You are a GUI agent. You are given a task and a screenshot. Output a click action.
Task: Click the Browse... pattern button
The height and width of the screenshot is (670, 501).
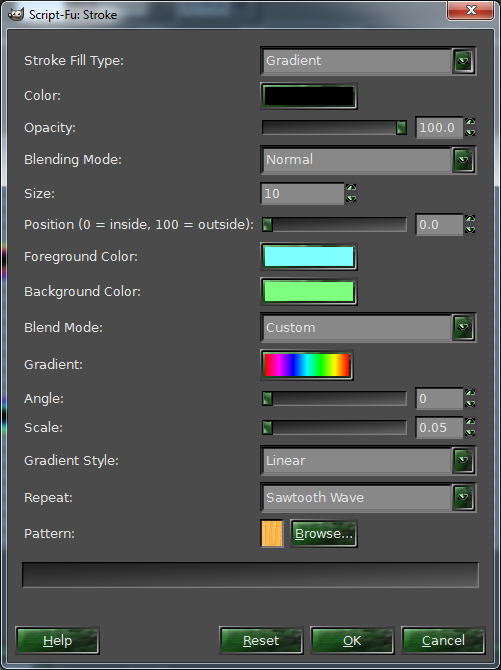click(324, 533)
